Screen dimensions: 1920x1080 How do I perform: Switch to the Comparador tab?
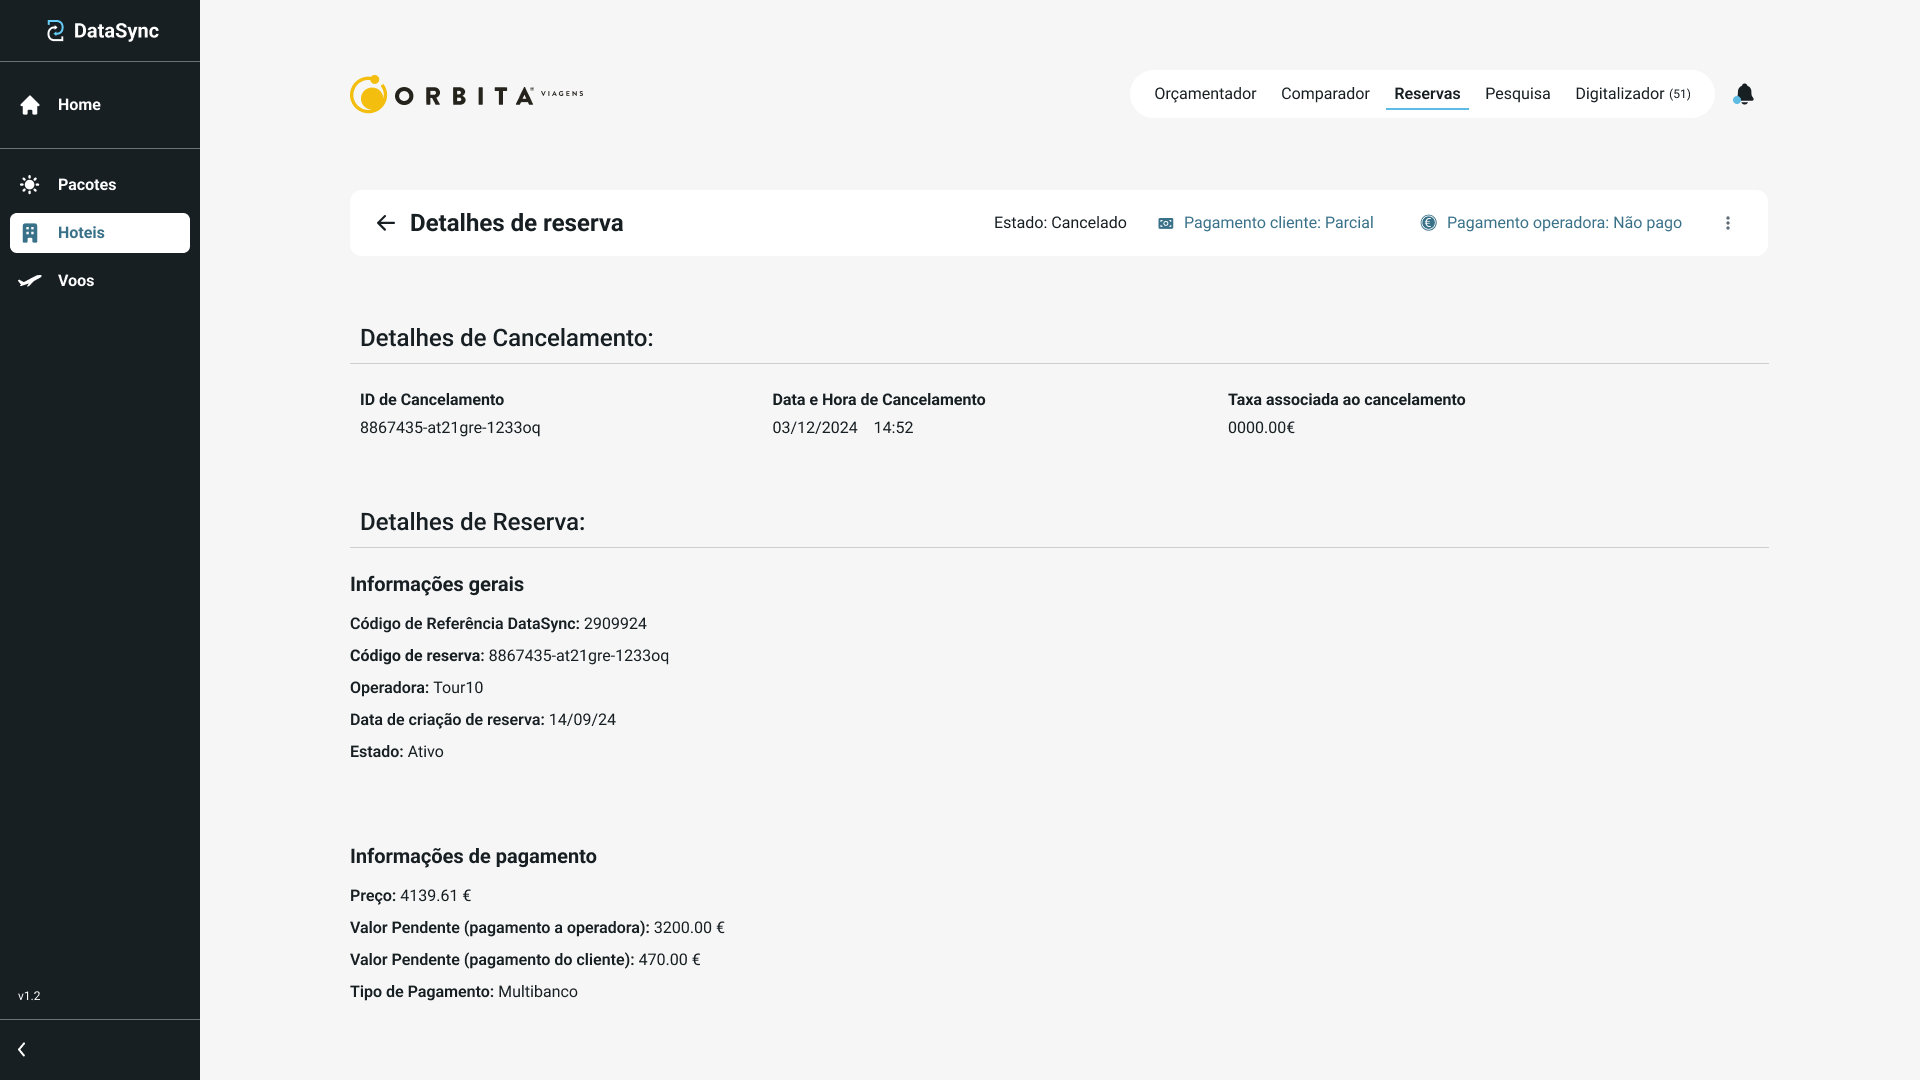(x=1325, y=94)
